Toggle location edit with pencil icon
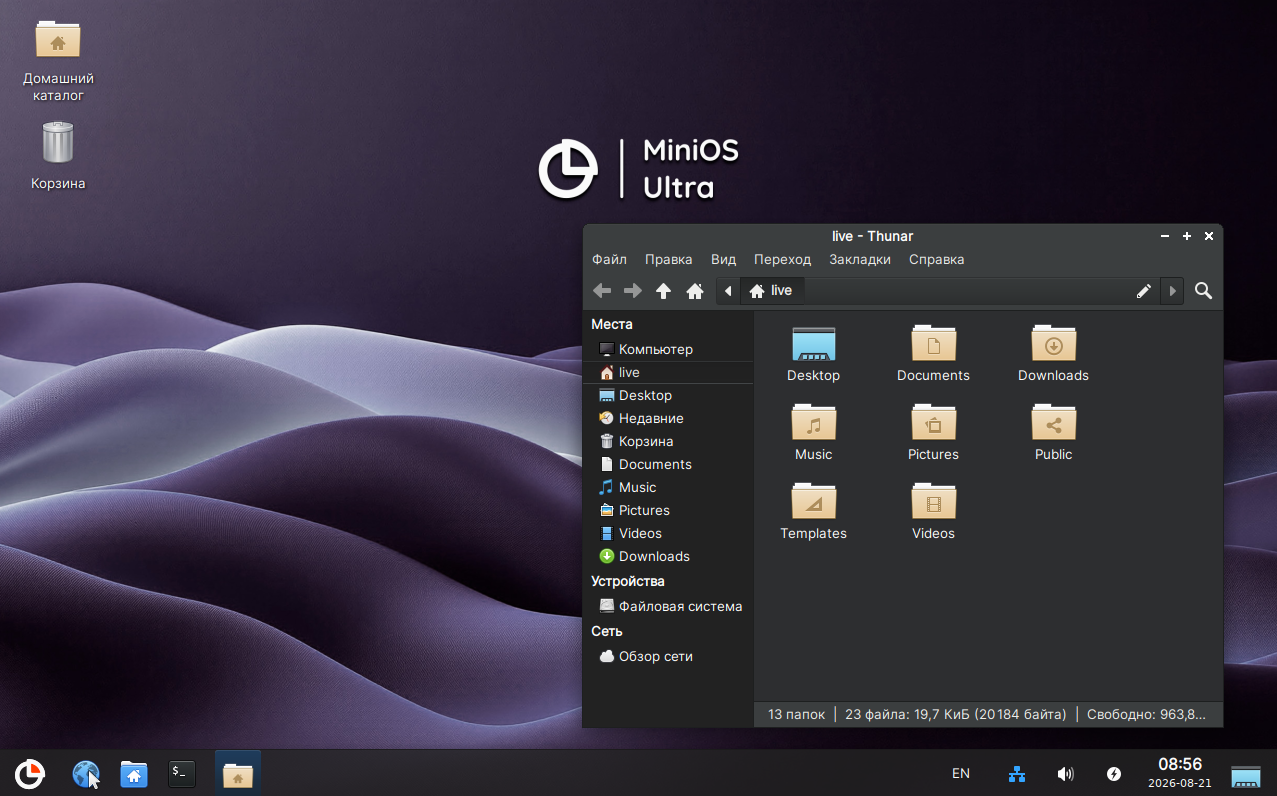 coord(1144,291)
